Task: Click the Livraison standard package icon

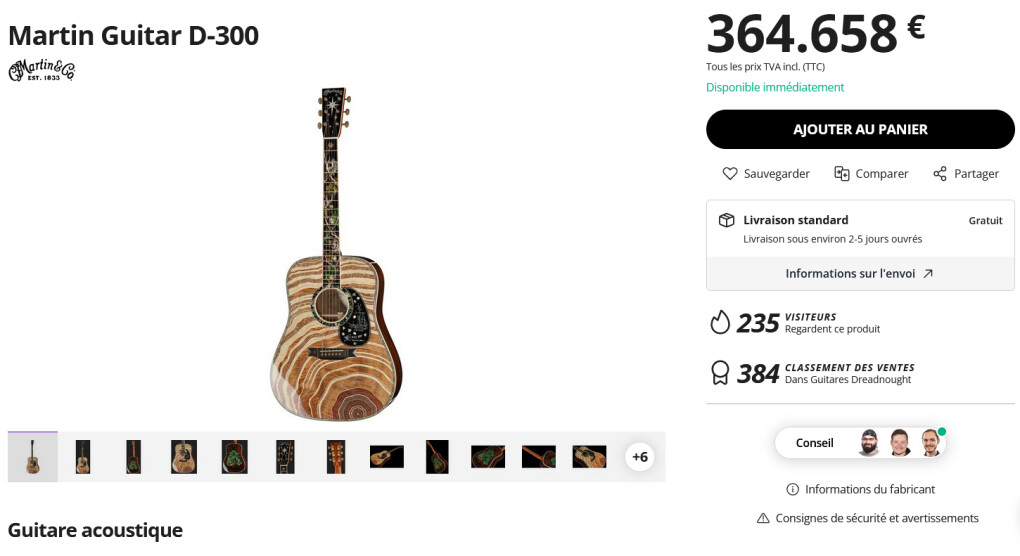Action: (x=727, y=220)
